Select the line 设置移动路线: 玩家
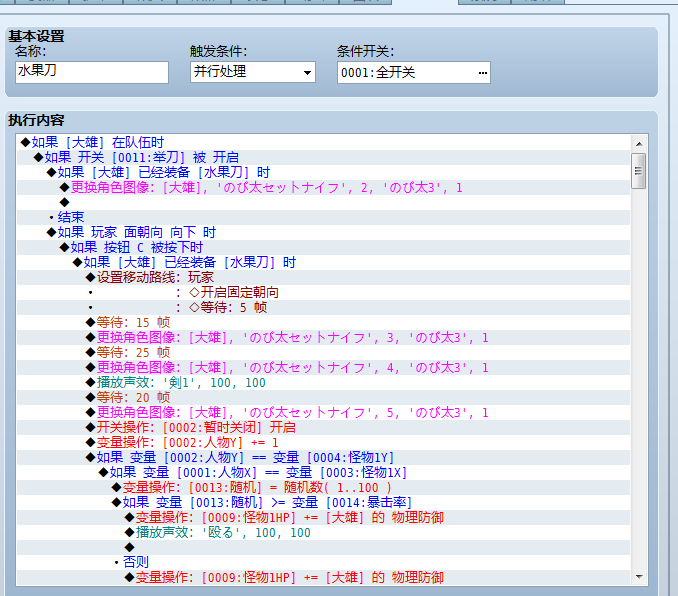The height and width of the screenshot is (596, 678). click(x=323, y=277)
